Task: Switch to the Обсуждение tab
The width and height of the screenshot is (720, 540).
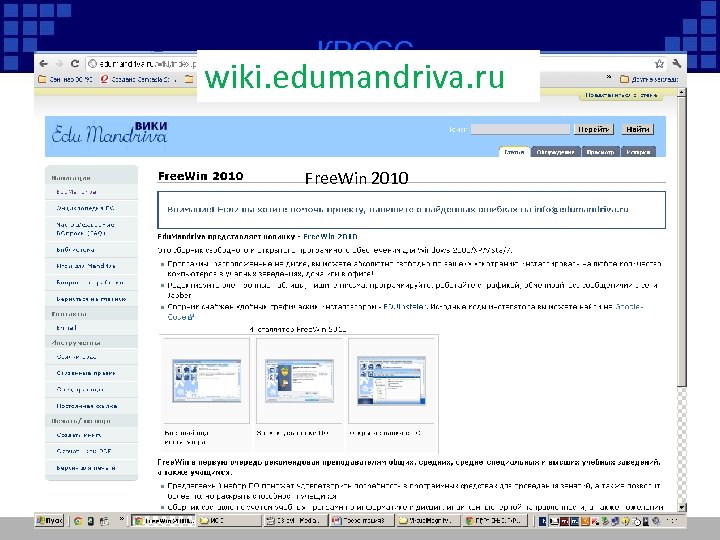Action: click(556, 152)
